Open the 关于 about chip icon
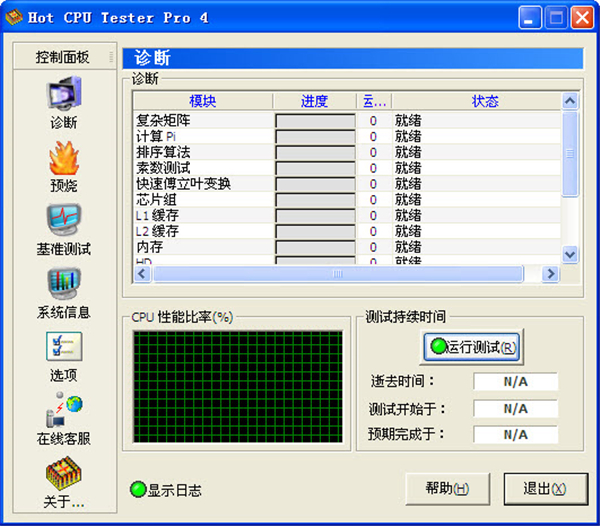This screenshot has width=600, height=526. click(64, 473)
